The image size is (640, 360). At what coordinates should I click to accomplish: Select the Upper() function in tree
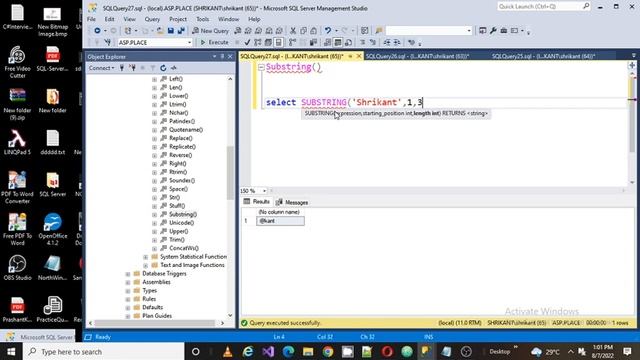pyautogui.click(x=178, y=231)
